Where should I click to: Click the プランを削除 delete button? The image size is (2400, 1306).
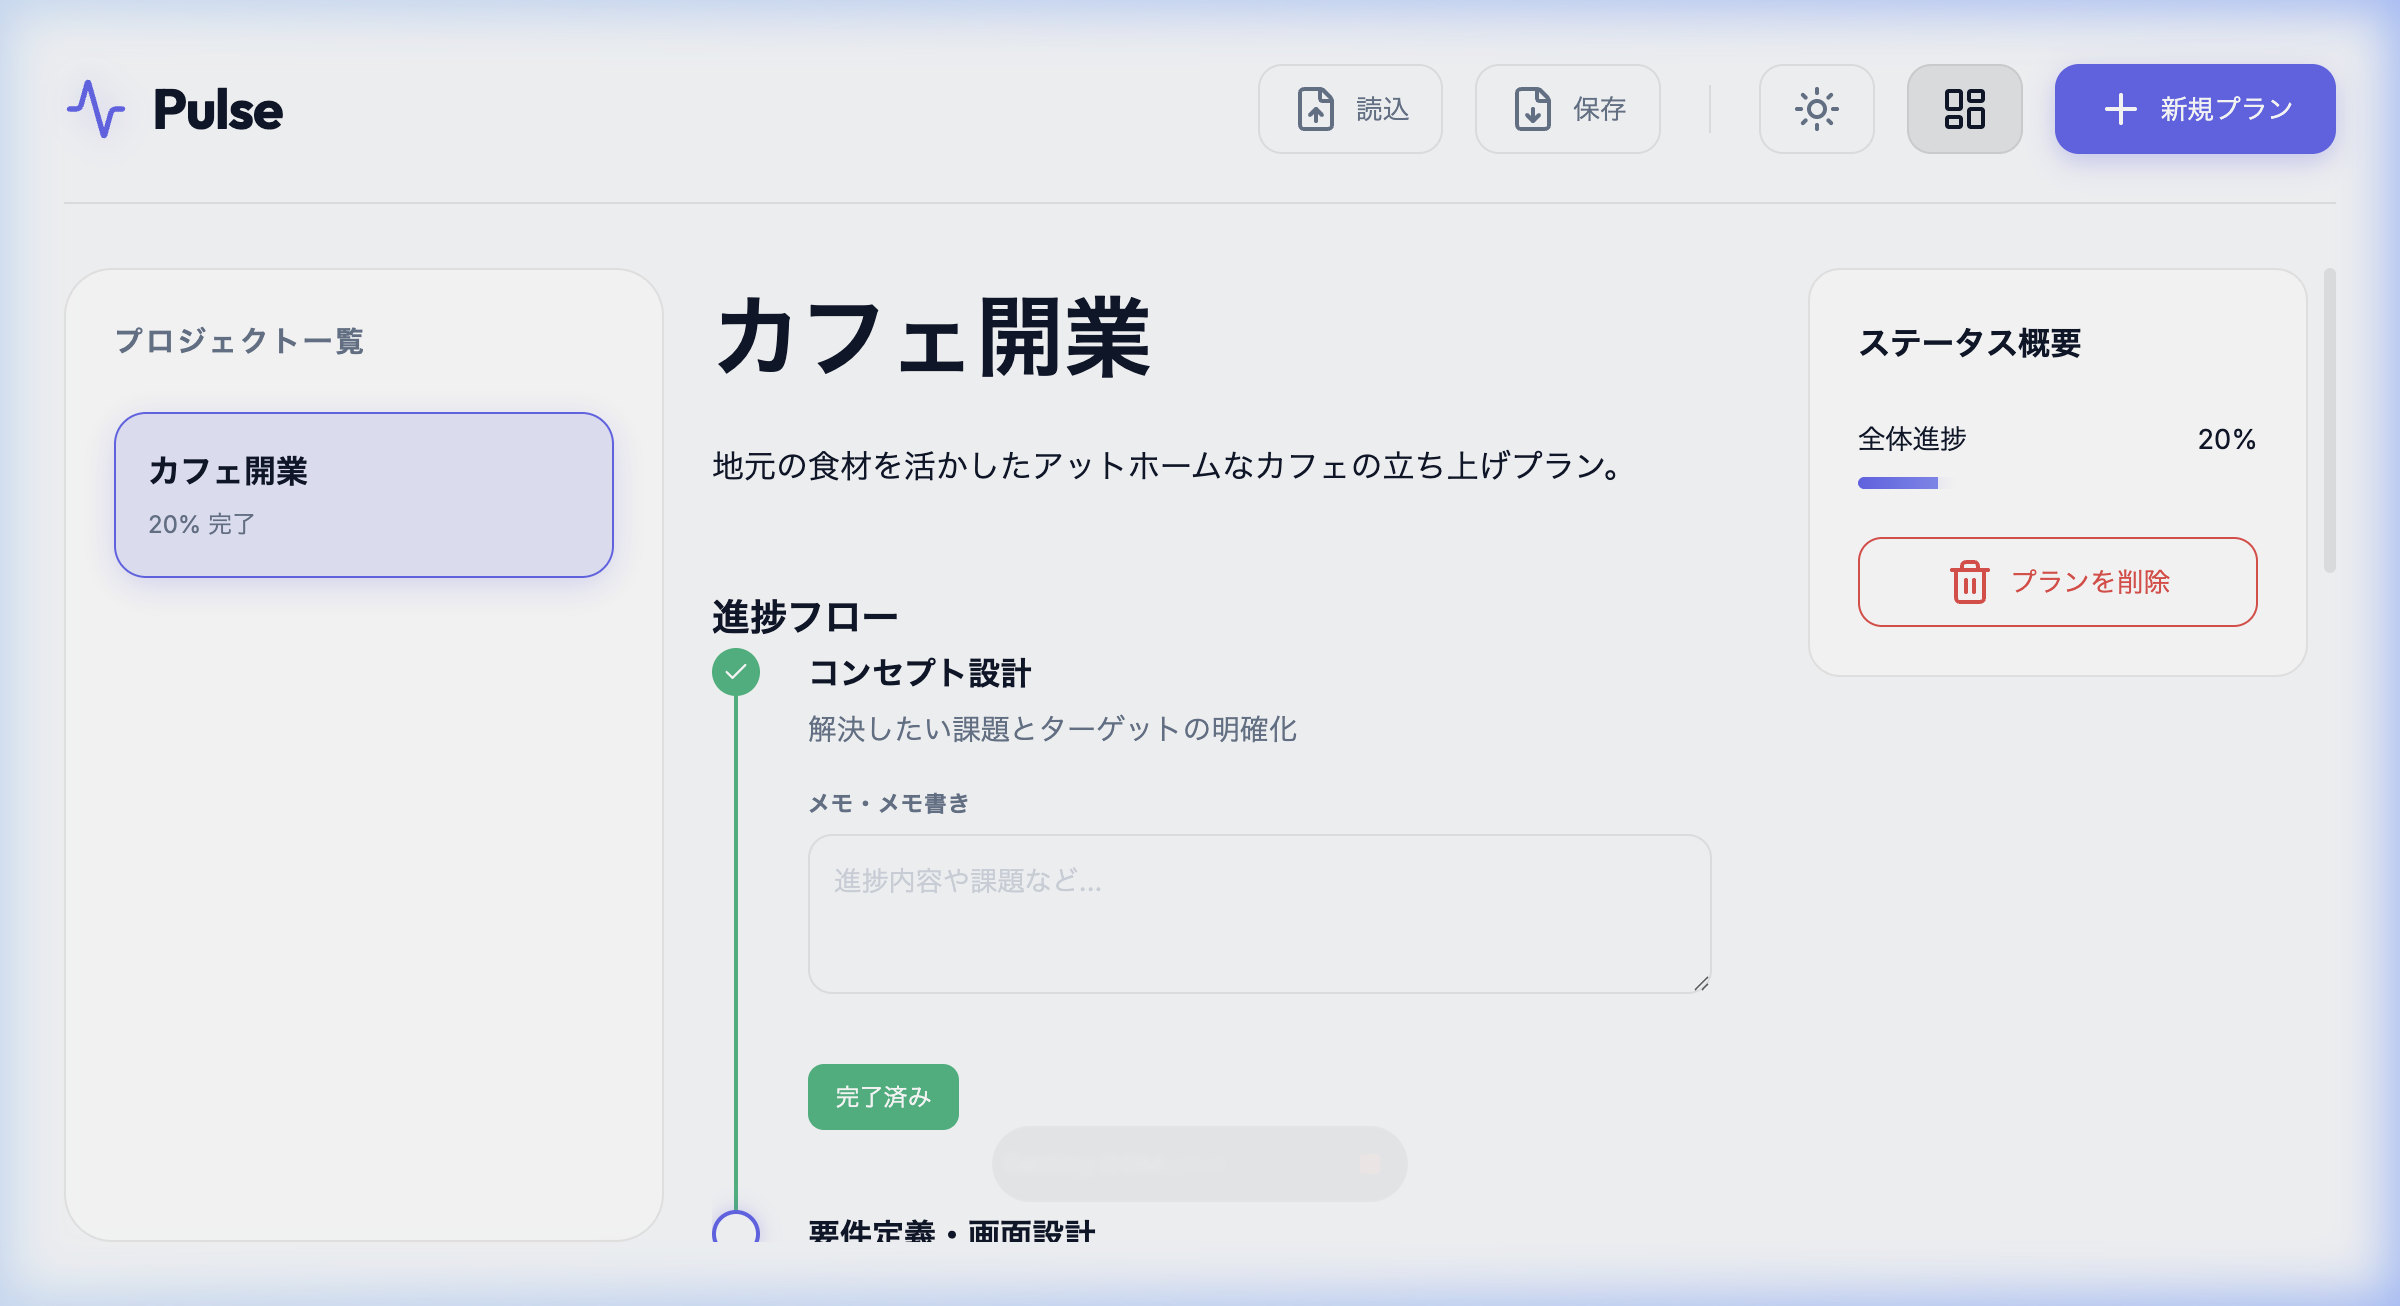(2057, 582)
